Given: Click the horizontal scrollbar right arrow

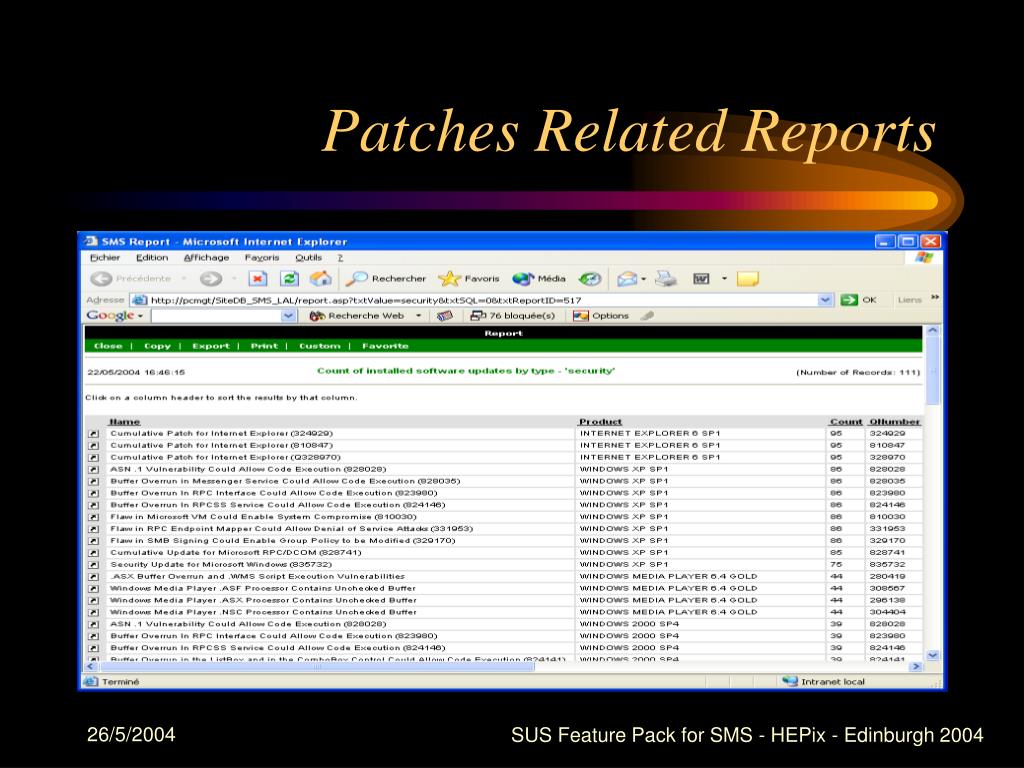Looking at the screenshot, I should pyautogui.click(x=916, y=667).
